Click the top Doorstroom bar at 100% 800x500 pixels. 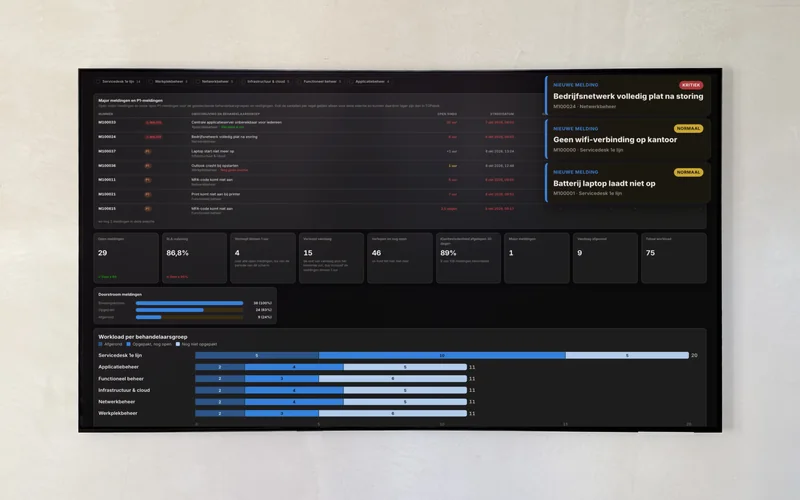189,303
